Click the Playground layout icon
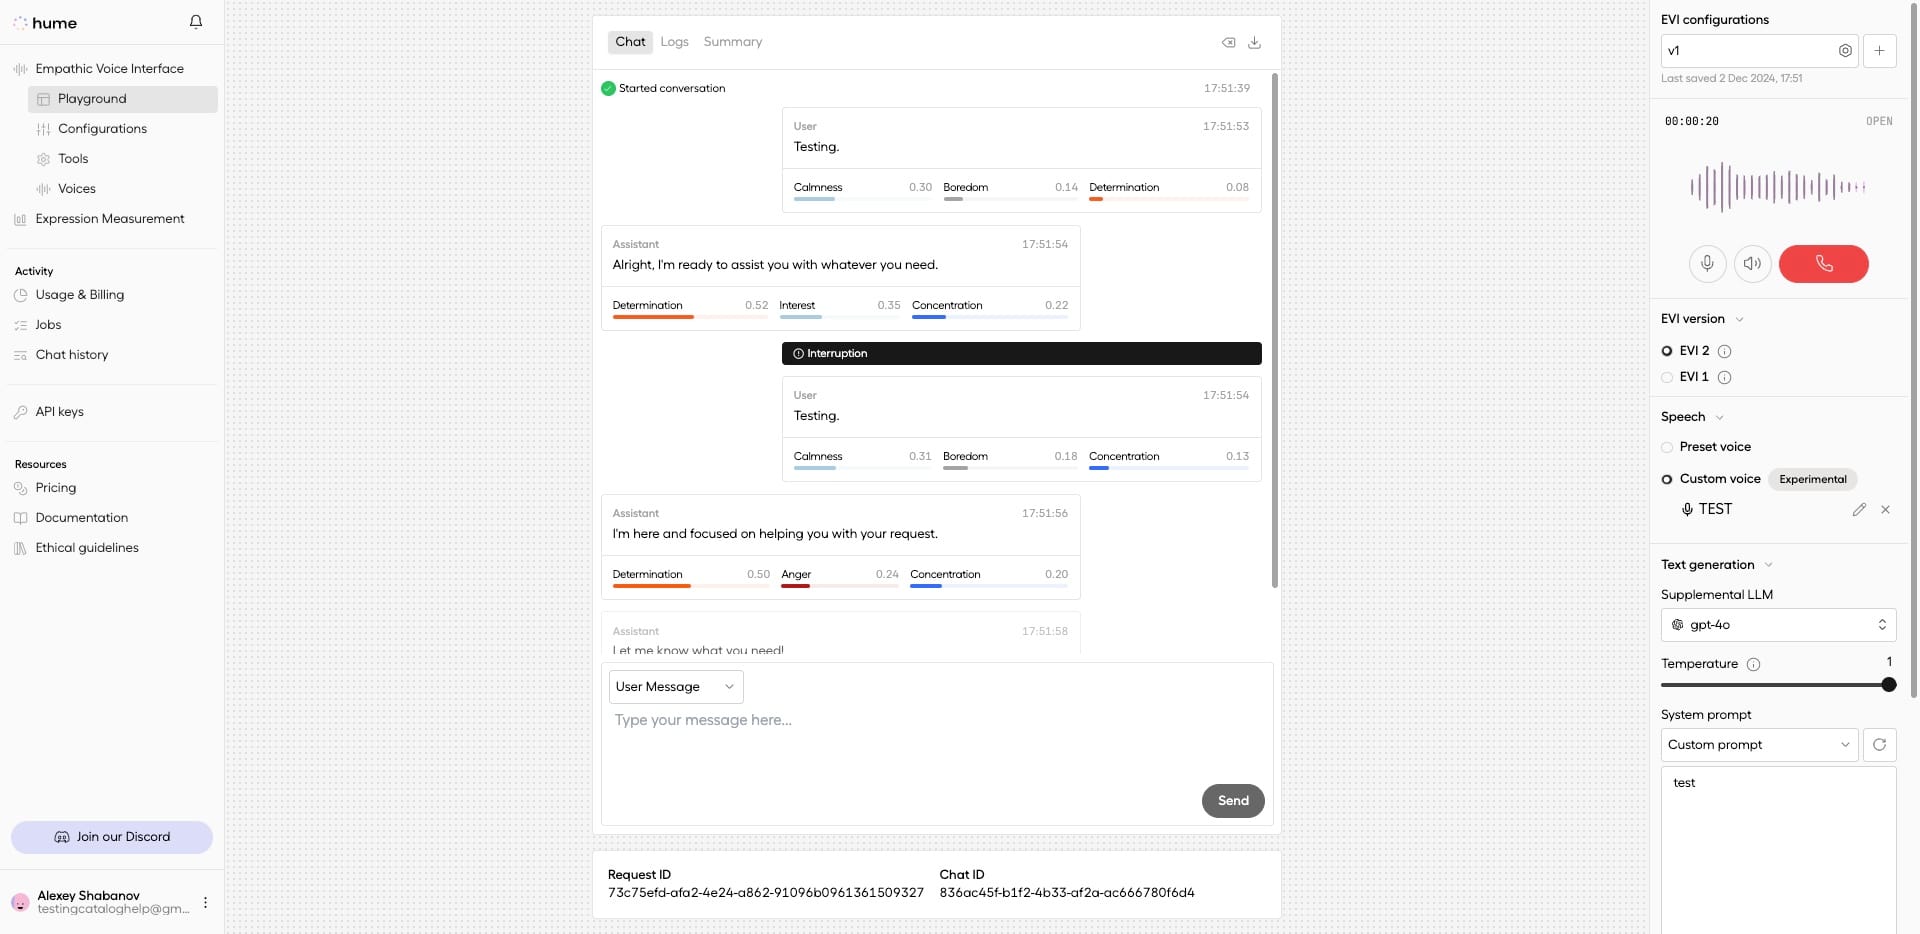The width and height of the screenshot is (1920, 934). [43, 99]
